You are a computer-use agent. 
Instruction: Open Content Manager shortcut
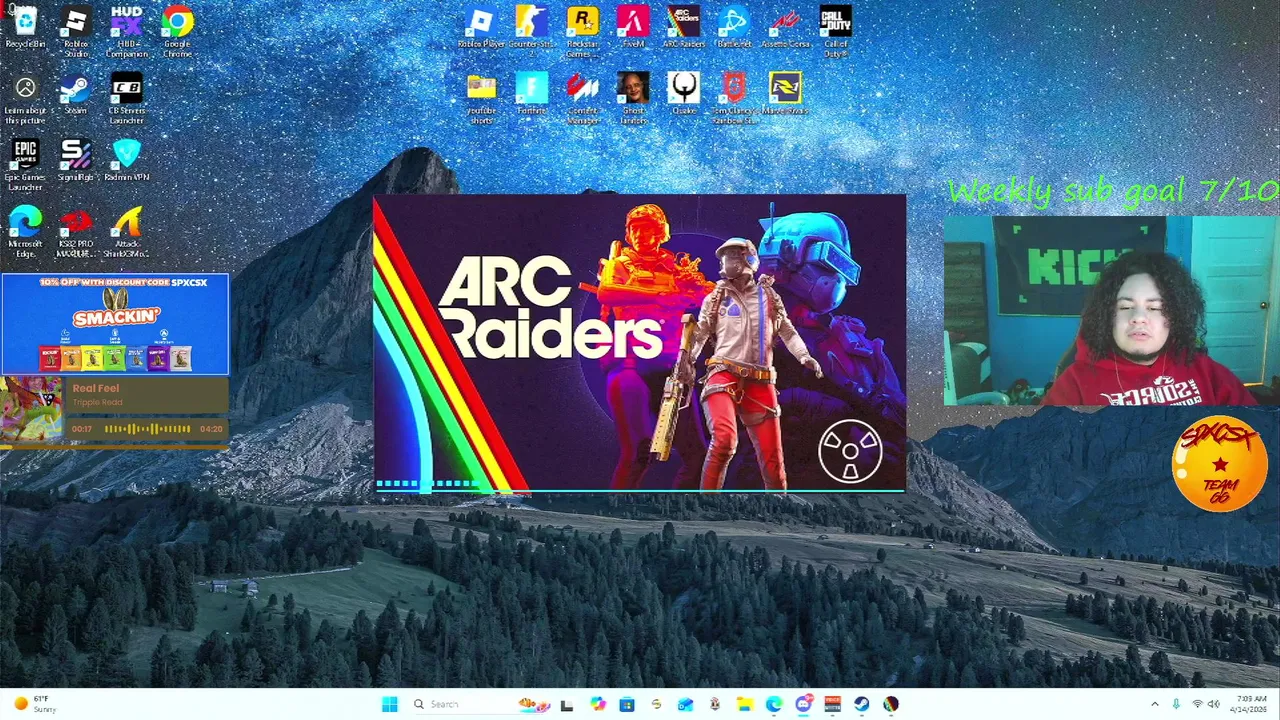[x=582, y=99]
